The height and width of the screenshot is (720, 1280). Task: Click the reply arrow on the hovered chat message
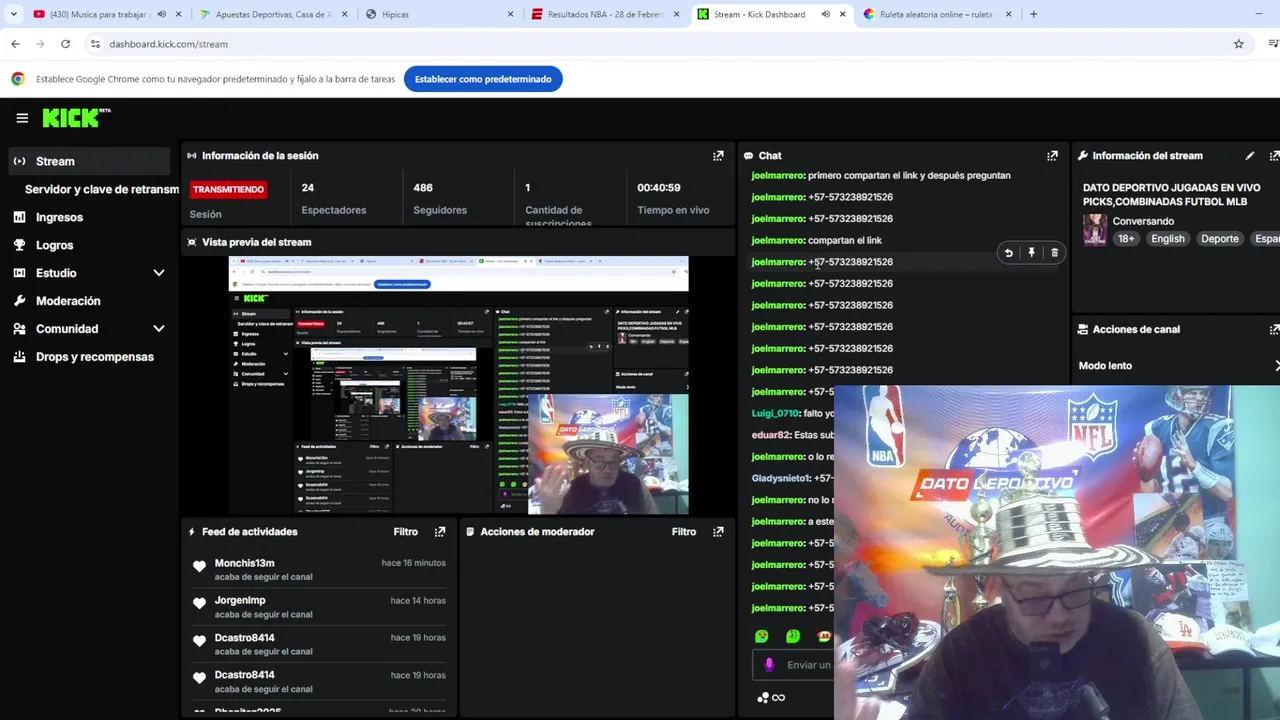(x=1008, y=253)
